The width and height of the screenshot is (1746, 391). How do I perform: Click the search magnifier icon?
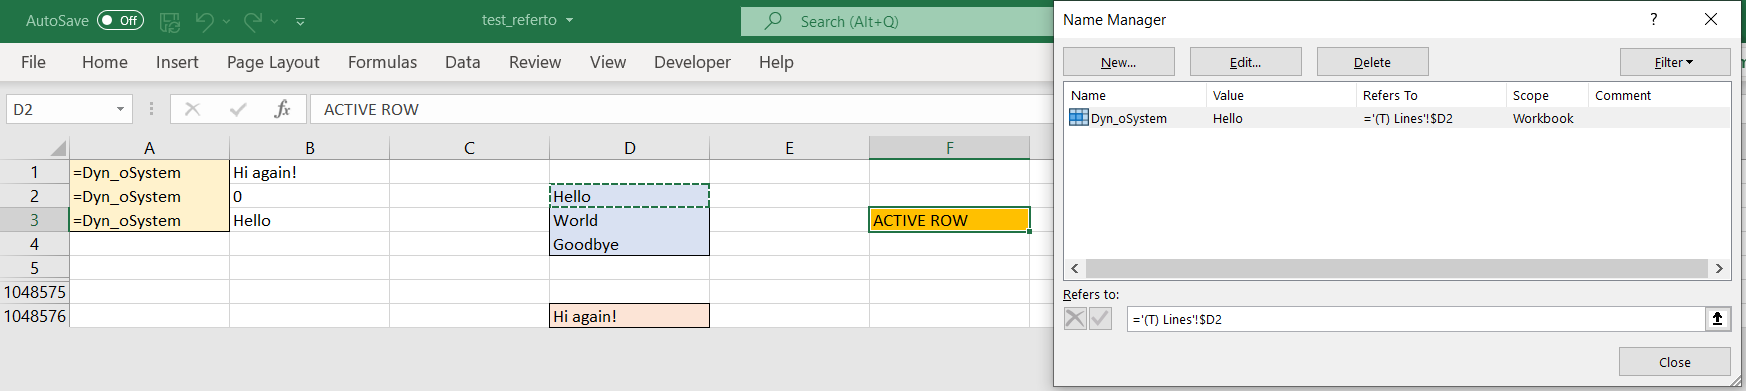click(x=774, y=20)
